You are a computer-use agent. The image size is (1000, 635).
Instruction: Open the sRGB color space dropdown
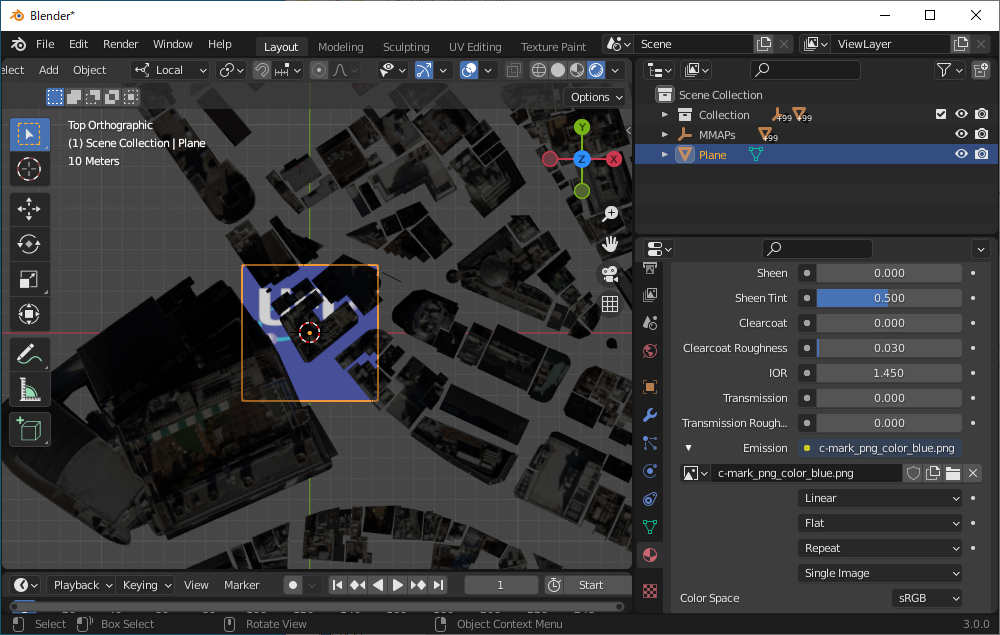(927, 598)
